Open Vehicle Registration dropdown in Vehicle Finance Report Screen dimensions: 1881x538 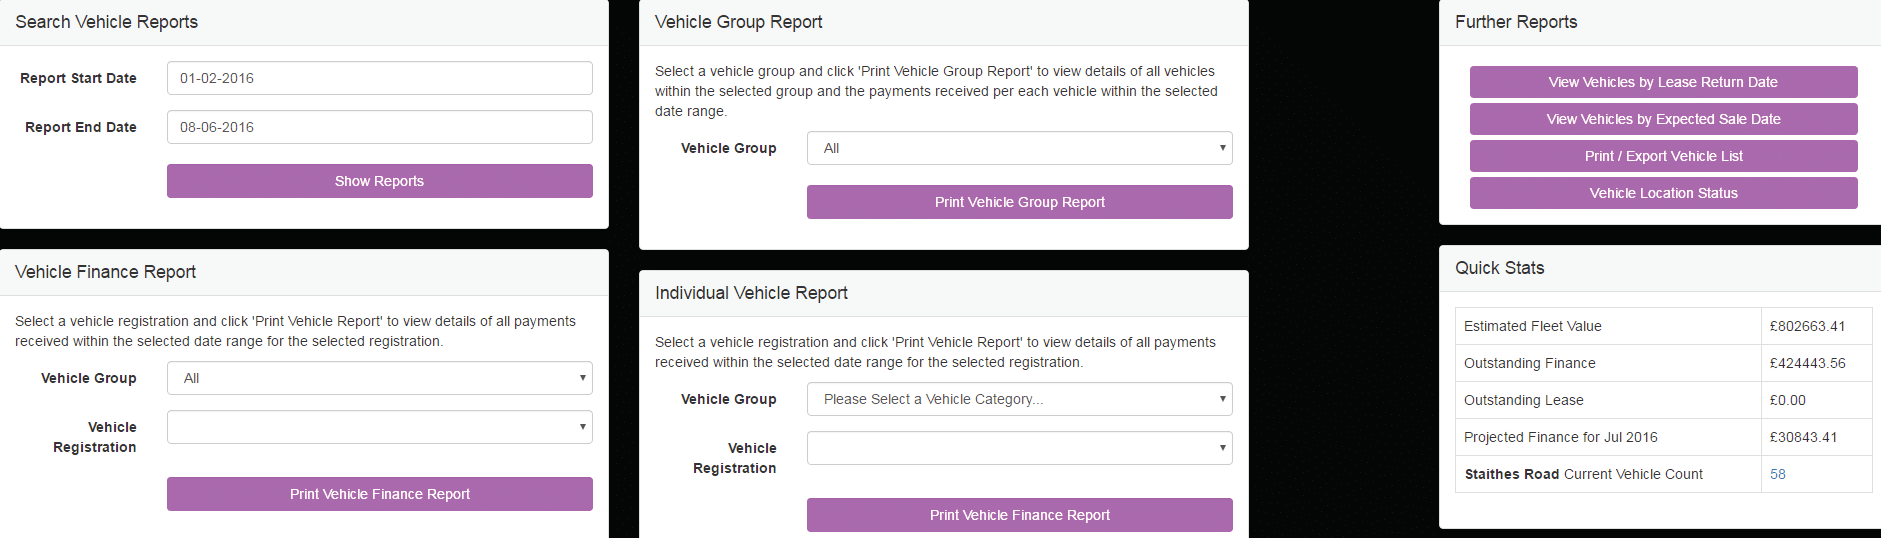[x=379, y=427]
